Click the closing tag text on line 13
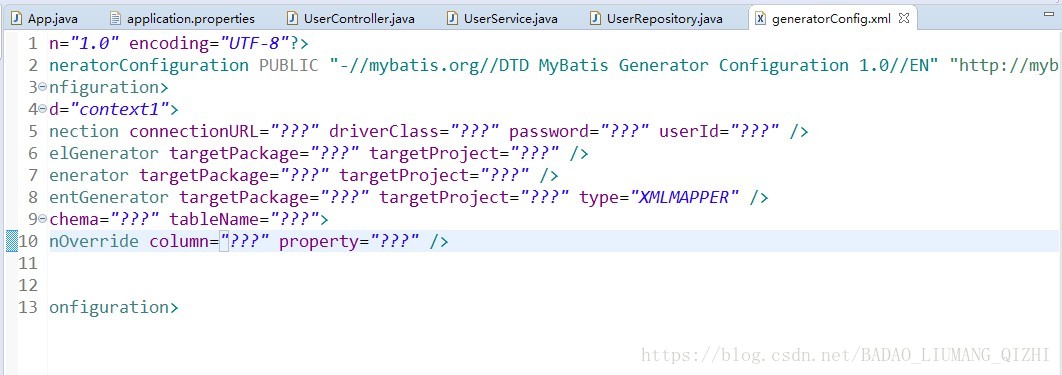 (x=114, y=307)
